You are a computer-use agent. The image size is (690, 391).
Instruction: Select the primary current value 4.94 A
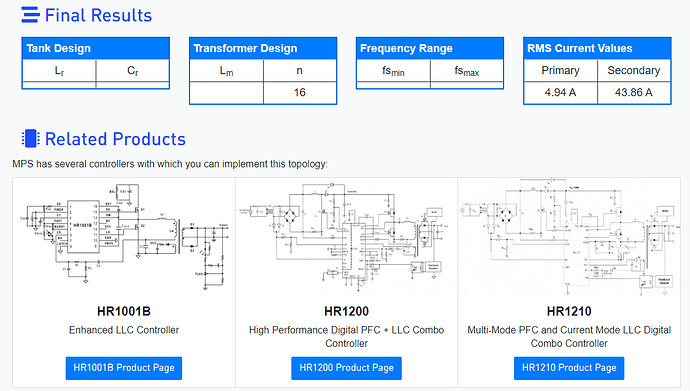560,92
